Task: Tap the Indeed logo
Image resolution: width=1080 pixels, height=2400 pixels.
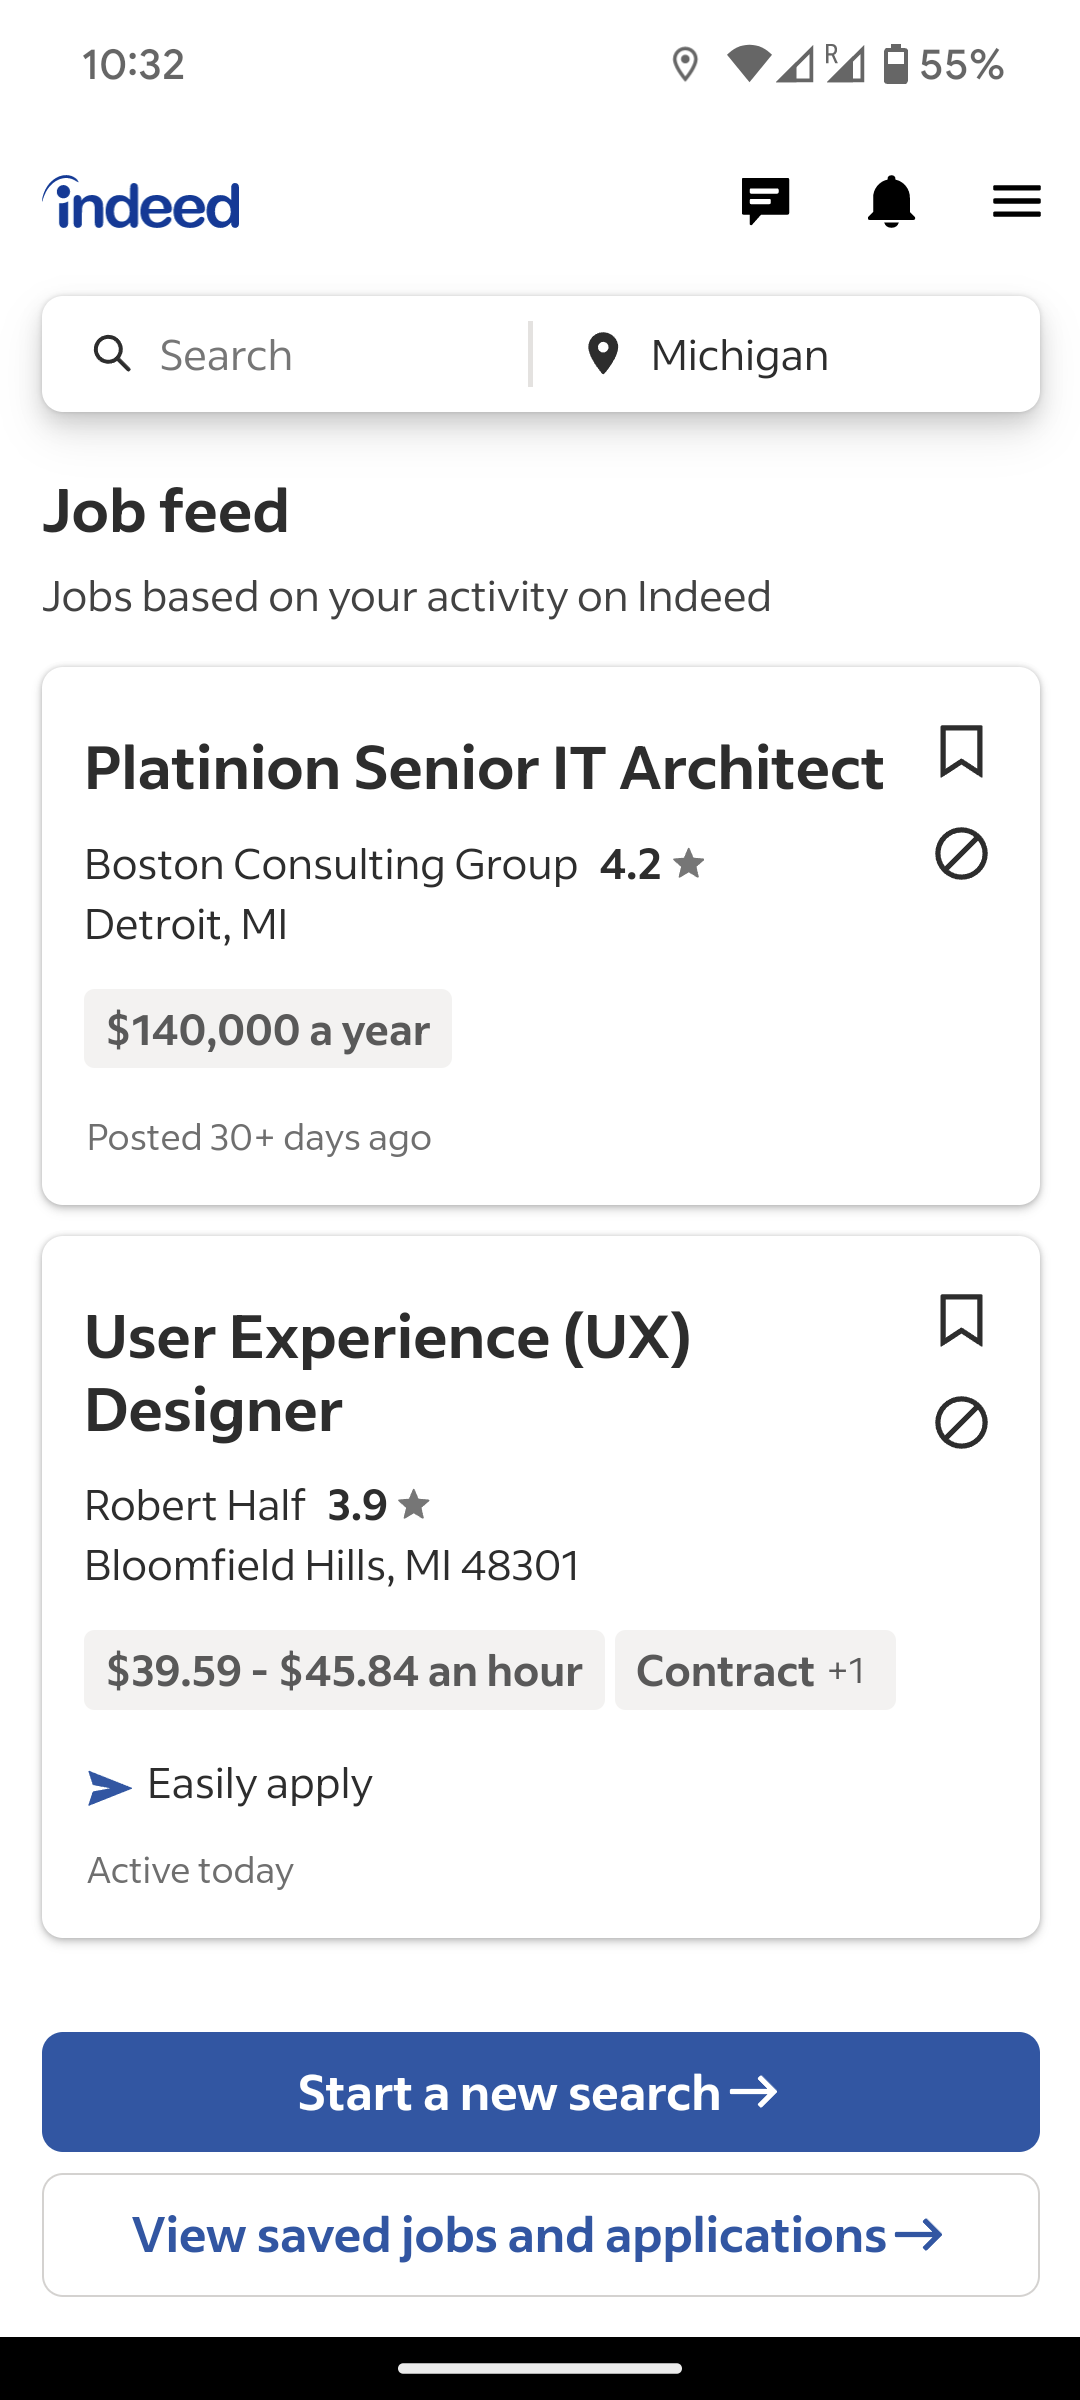Action: tap(141, 203)
